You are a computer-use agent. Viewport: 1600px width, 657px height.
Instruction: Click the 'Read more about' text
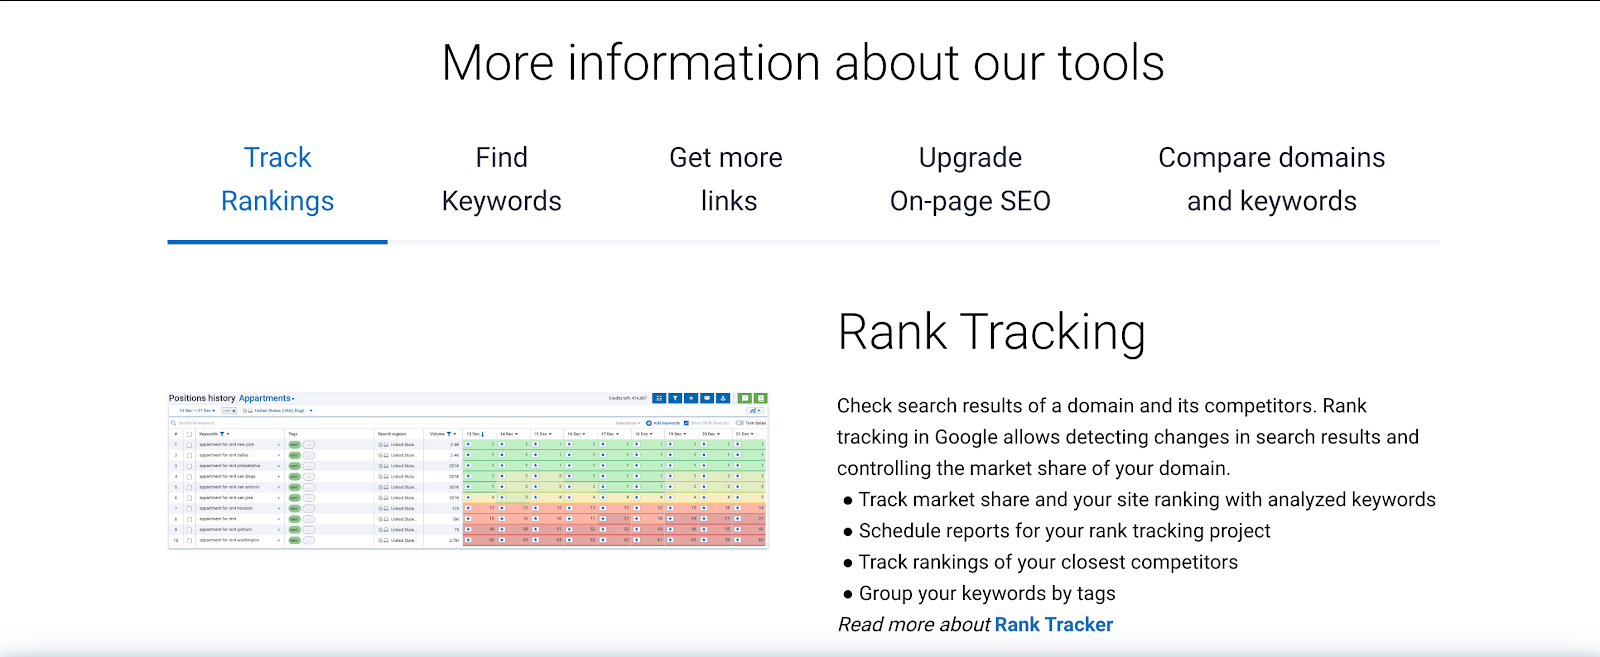tap(914, 625)
